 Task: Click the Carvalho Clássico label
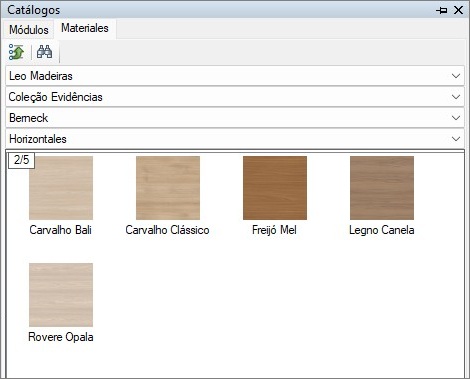click(x=167, y=230)
